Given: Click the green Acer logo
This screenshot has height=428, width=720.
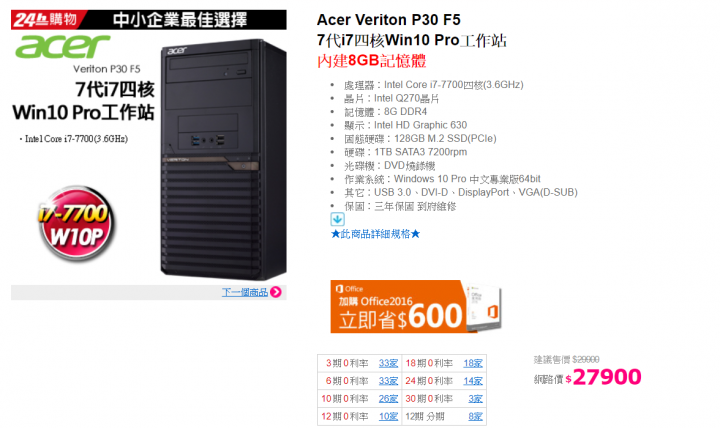Looking at the screenshot, I should pyautogui.click(x=62, y=46).
